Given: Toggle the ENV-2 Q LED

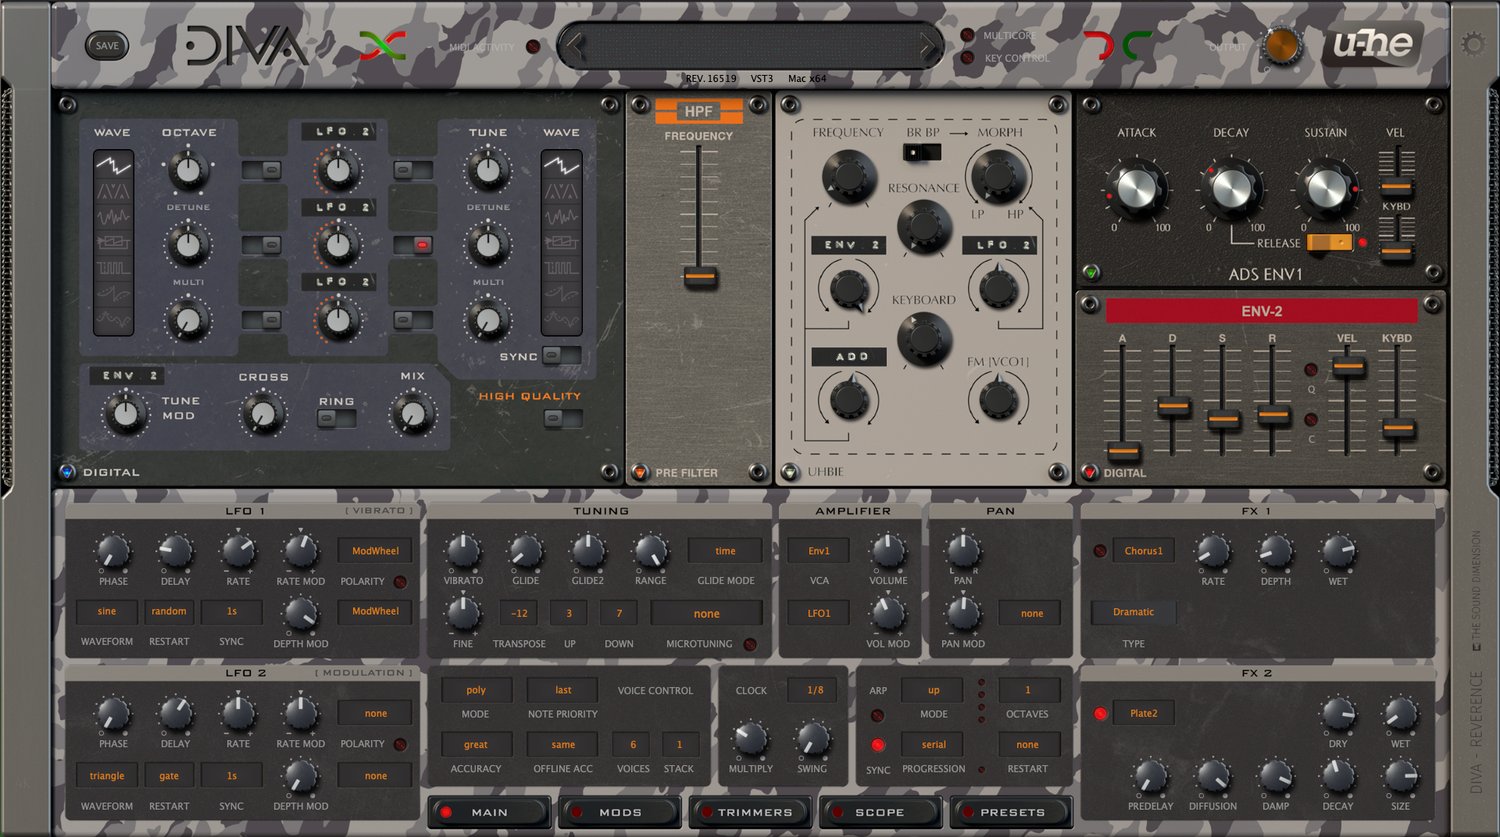Looking at the screenshot, I should (x=1311, y=370).
